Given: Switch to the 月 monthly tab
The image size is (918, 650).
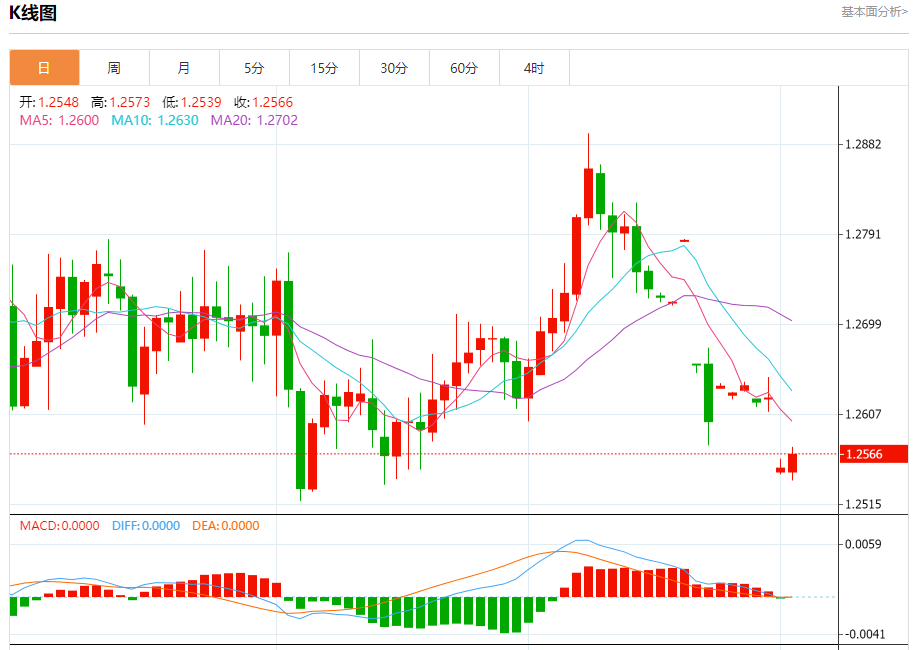Looking at the screenshot, I should point(184,68).
